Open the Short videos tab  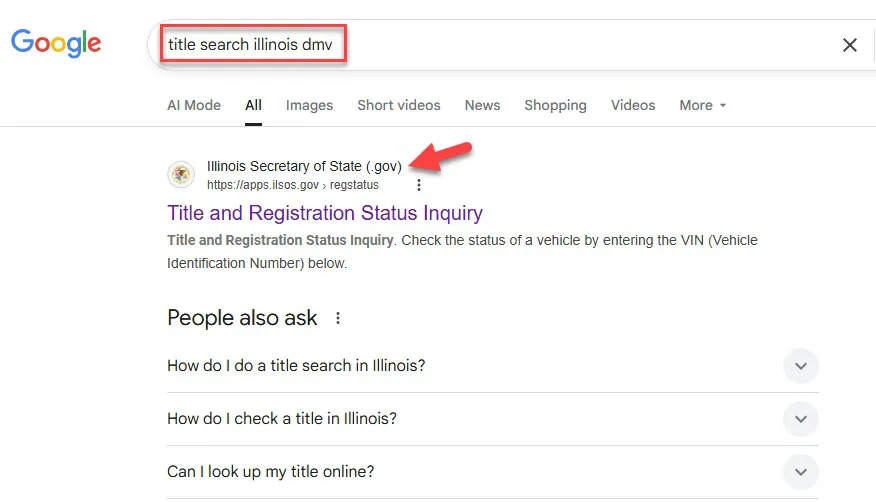tap(399, 105)
